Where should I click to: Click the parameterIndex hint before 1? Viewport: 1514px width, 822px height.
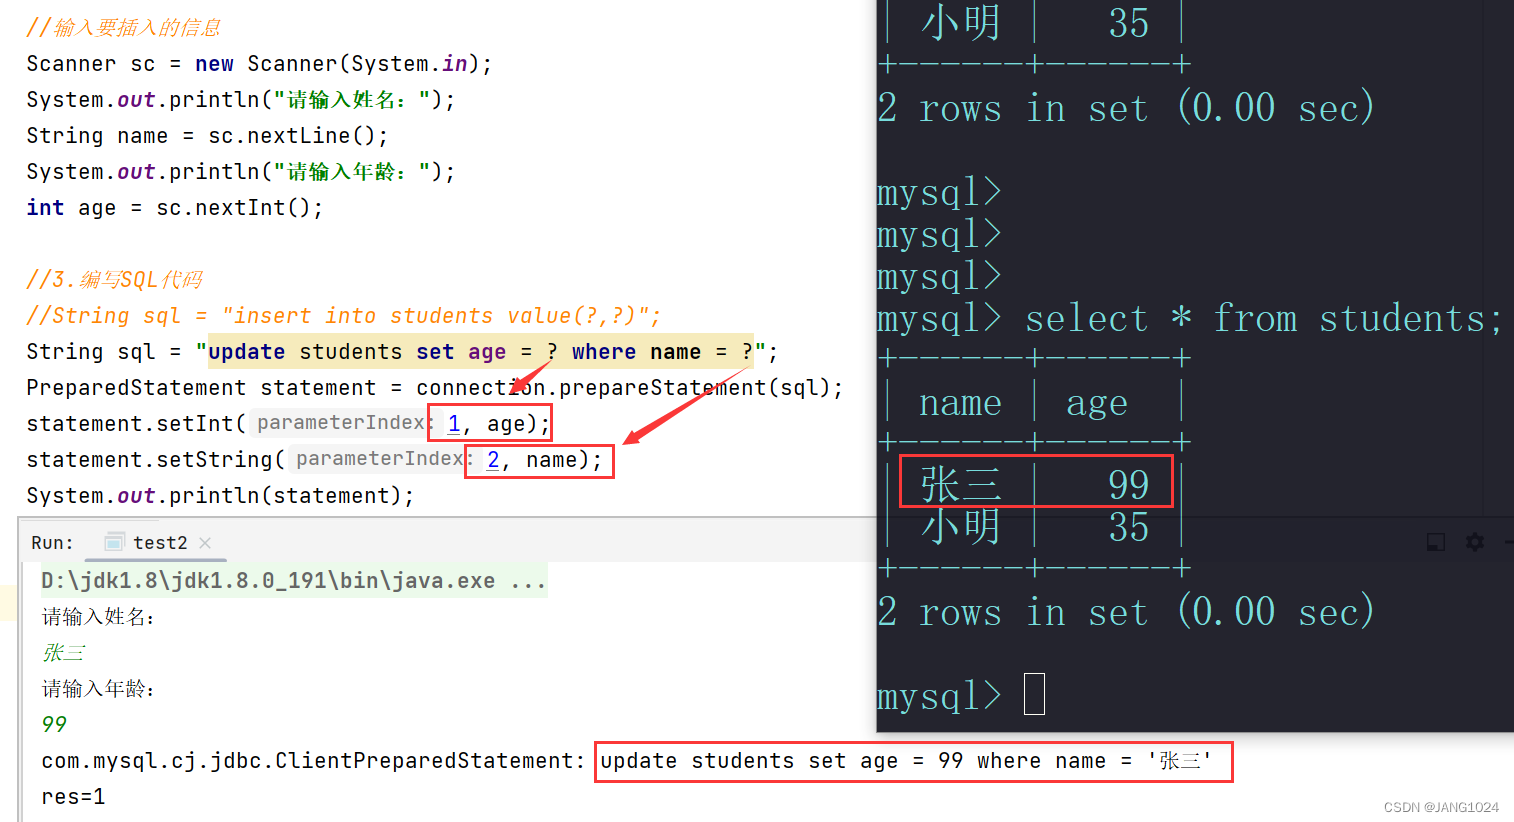coord(340,422)
